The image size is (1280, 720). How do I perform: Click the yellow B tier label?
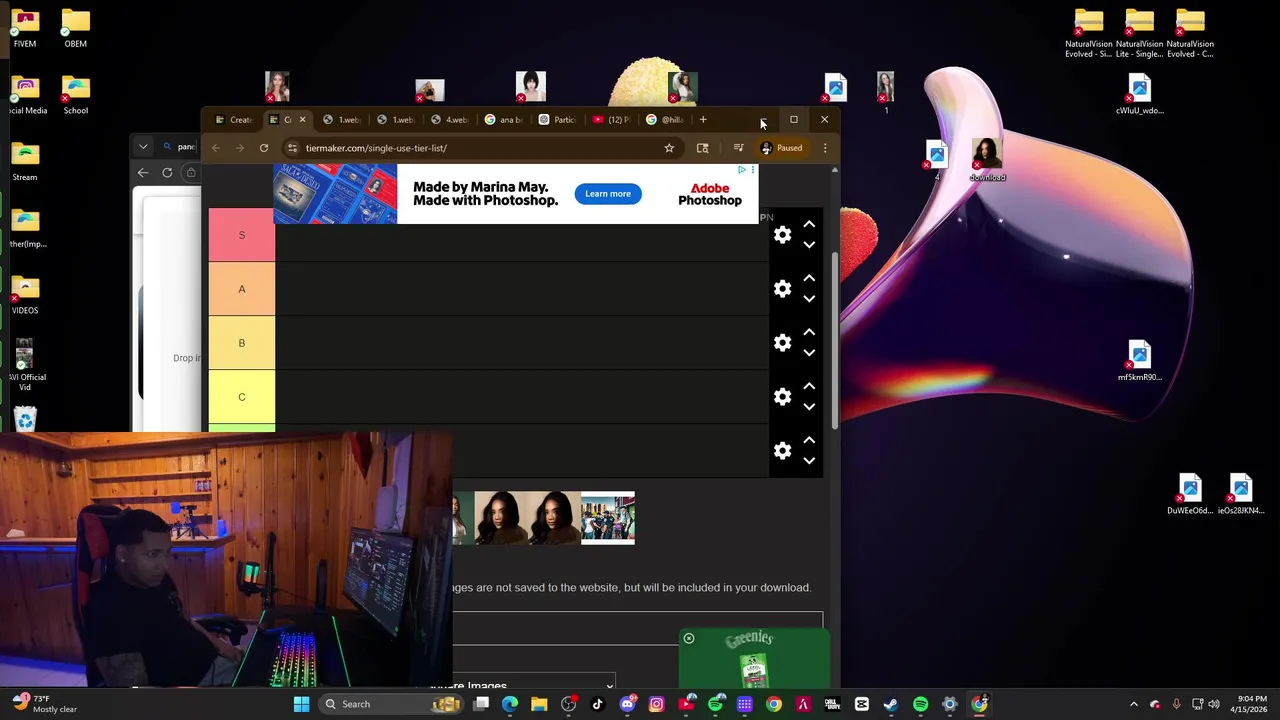click(241, 343)
